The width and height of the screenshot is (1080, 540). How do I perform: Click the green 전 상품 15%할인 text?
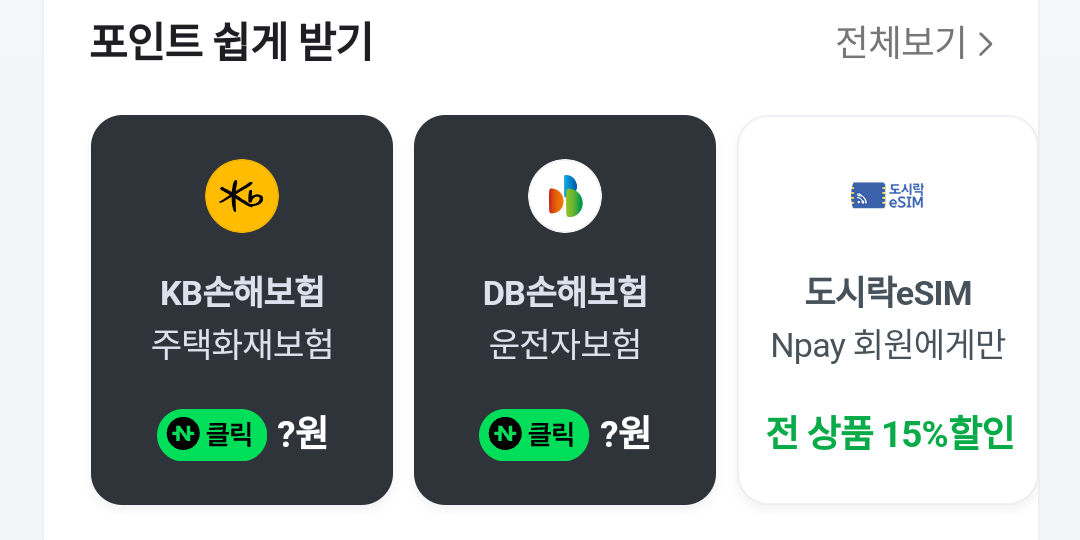pos(889,433)
